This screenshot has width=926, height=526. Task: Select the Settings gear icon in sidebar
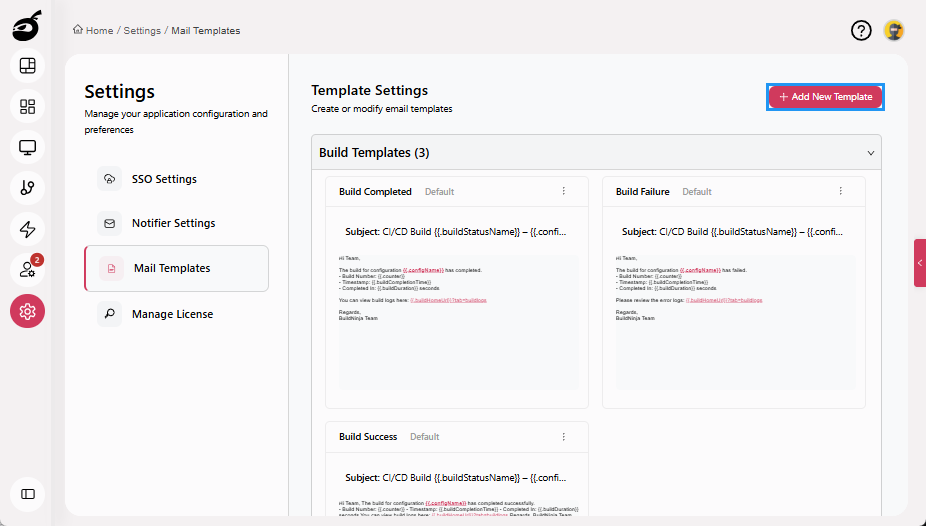pos(27,311)
